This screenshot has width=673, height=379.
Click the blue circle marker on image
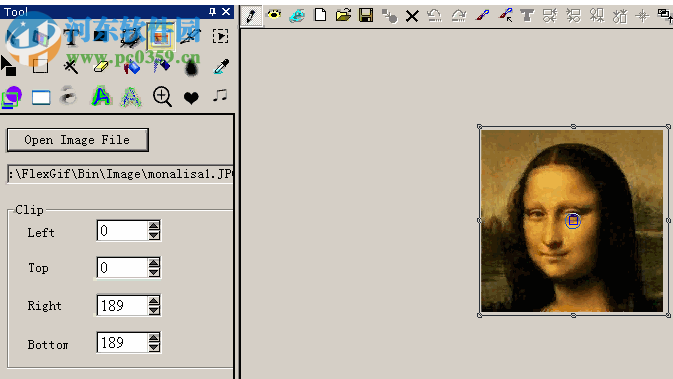573,221
